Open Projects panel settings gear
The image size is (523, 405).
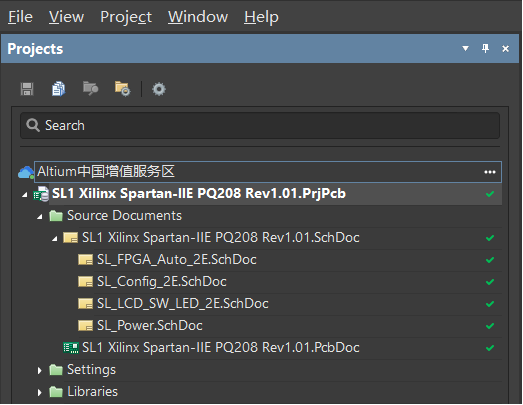[x=159, y=89]
